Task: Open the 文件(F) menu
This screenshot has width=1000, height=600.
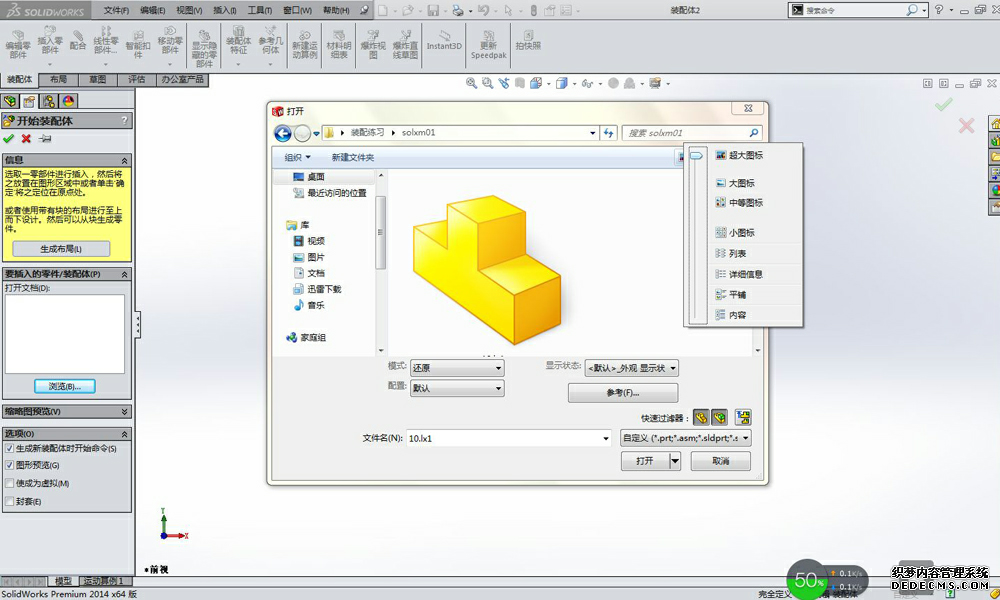Action: tap(116, 10)
